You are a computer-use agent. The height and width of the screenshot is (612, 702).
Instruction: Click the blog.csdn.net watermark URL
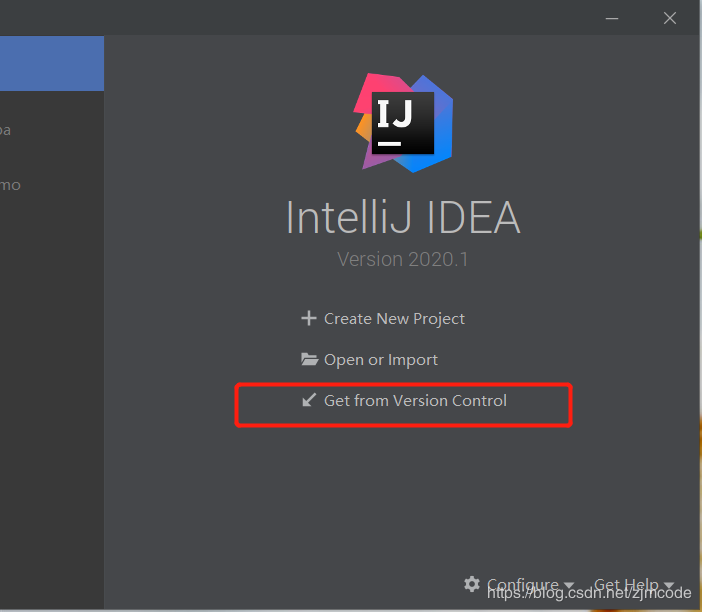[x=589, y=594]
